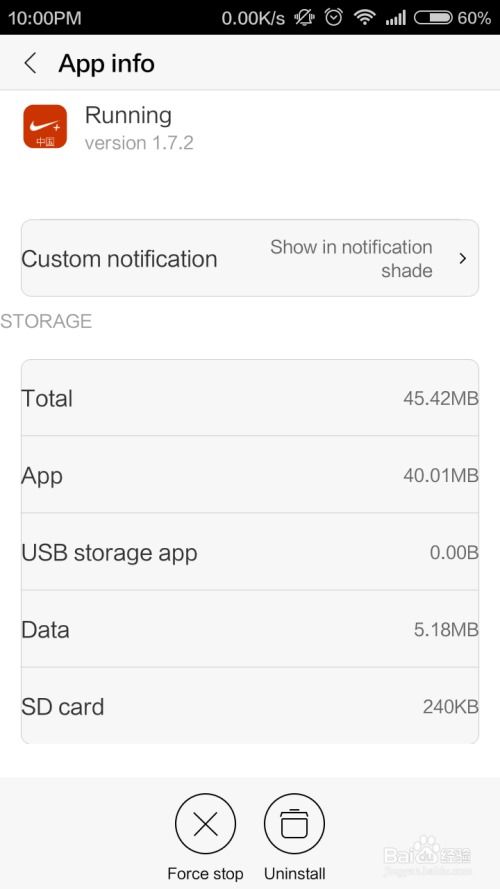Expand Custom notification chevron arrow
The height and width of the screenshot is (889, 500).
463,259
